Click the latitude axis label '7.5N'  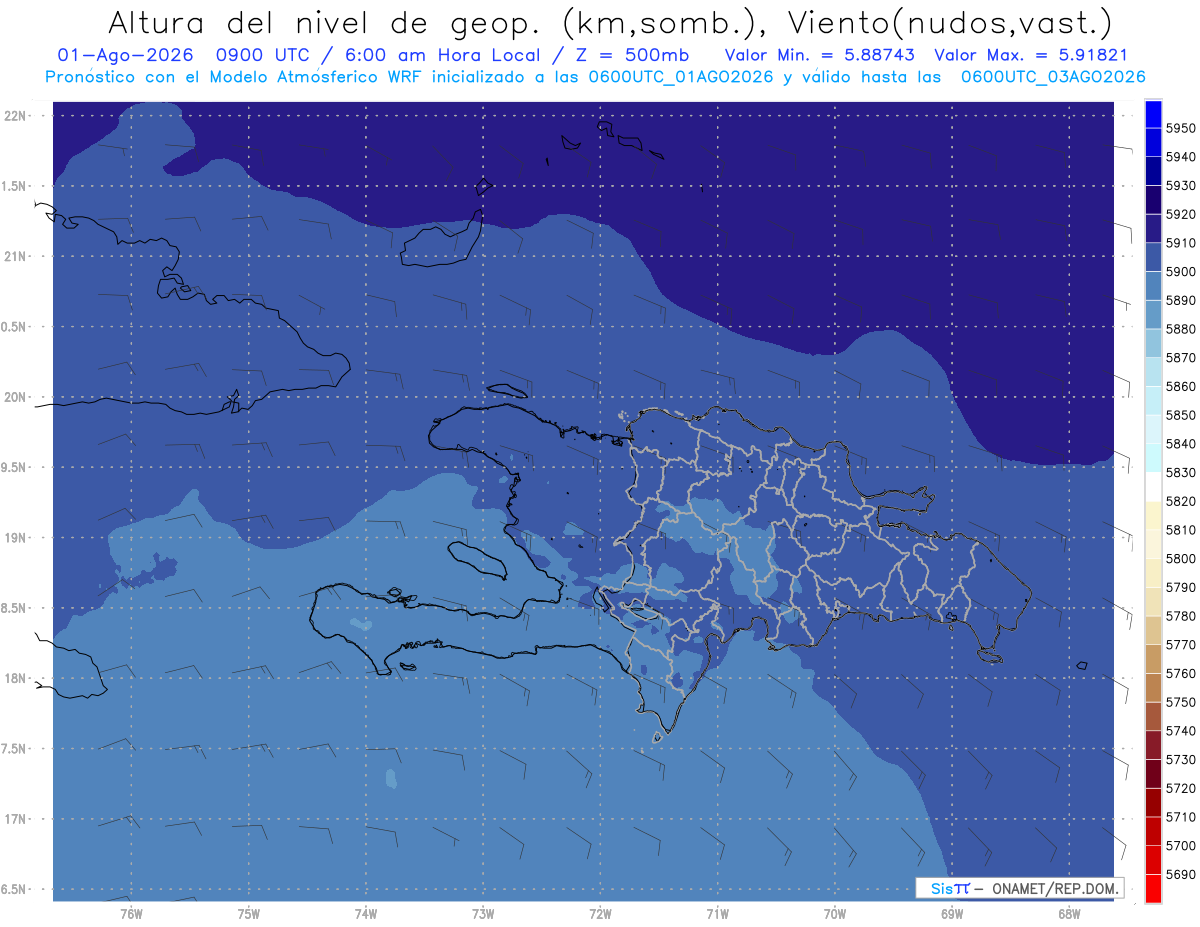pos(14,749)
